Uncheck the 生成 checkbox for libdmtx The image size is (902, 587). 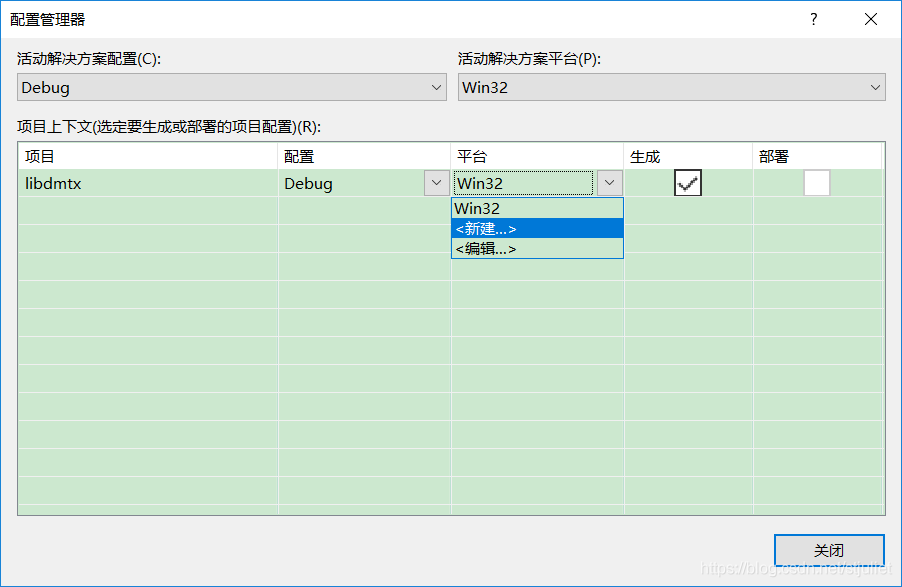(x=688, y=183)
